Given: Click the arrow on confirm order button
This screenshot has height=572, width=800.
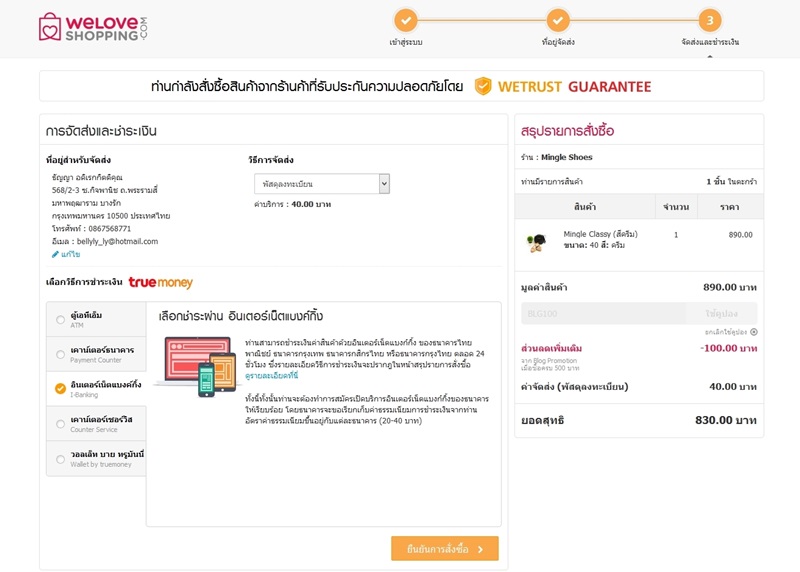Looking at the screenshot, I should 481,550.
